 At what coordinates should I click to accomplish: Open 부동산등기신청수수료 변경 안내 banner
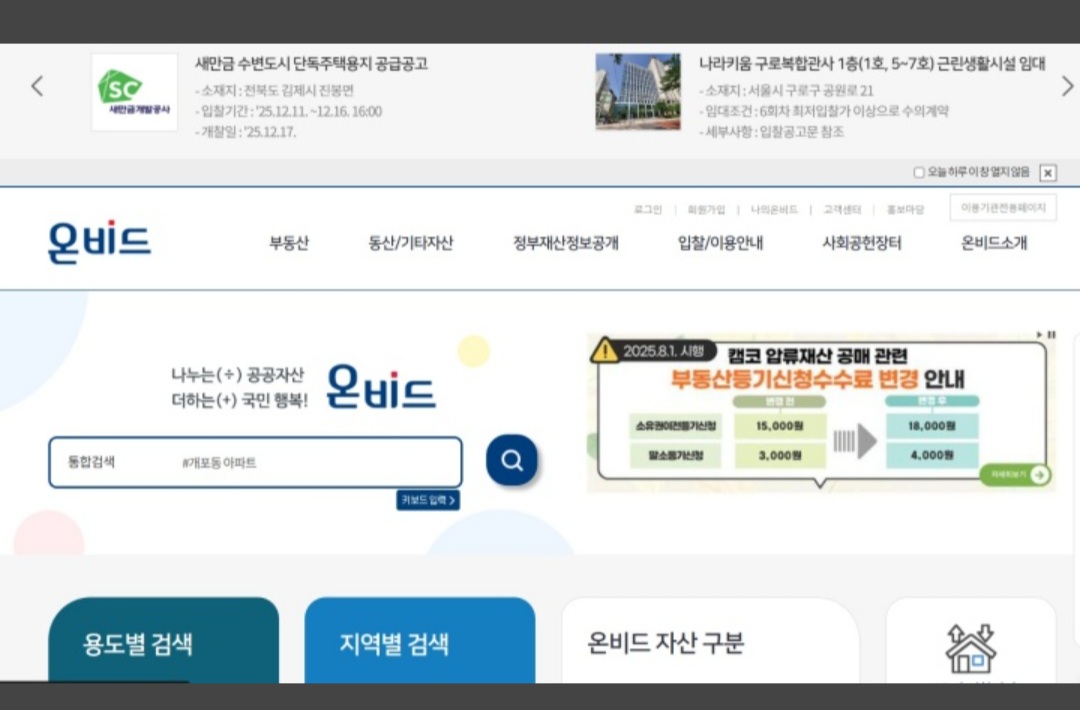point(821,413)
